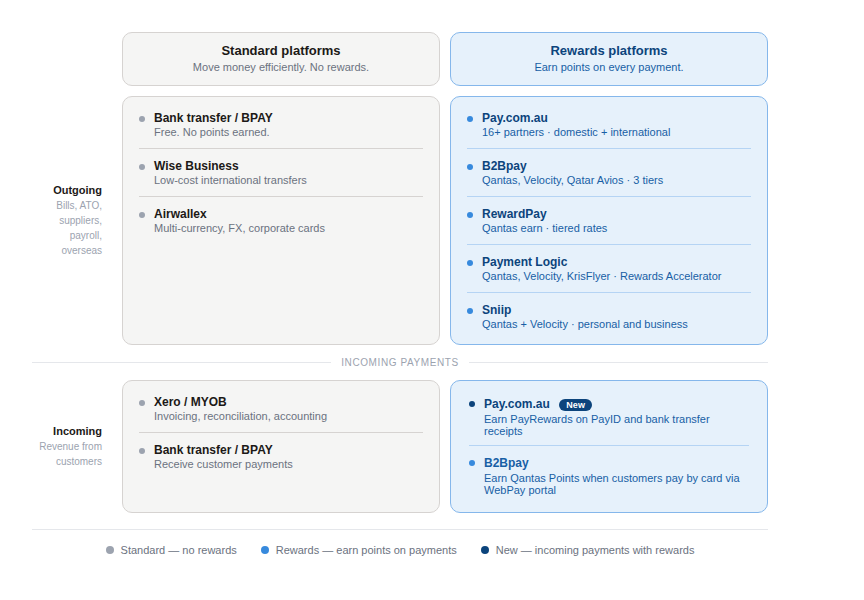Screen dimensions: 864x600
Task: Click 'Qantas, Velocity, KrisFlyer · Rewards Accelerator' text
Action: [x=602, y=276]
